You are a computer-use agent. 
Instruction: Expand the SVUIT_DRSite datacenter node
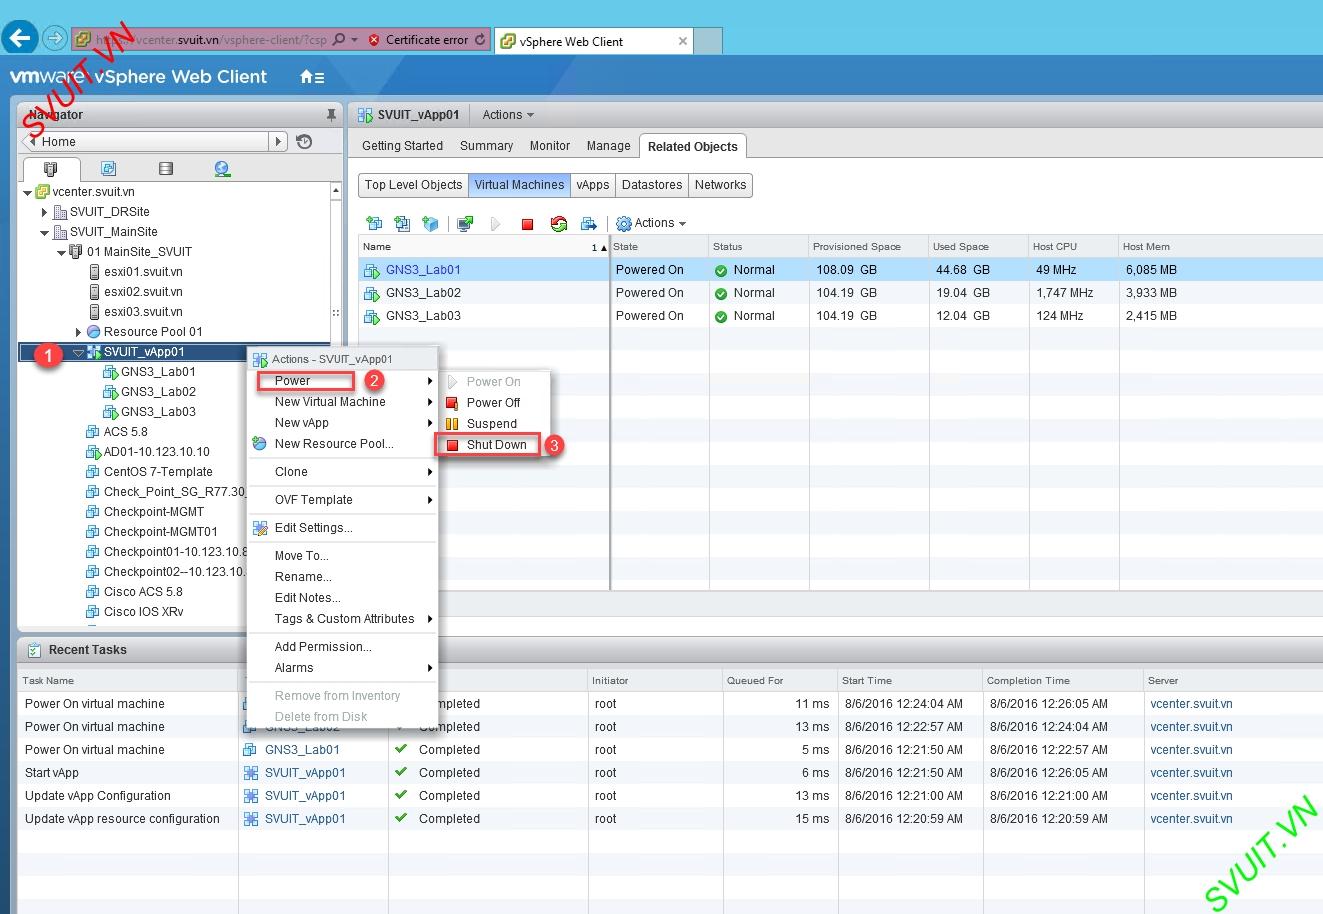(44, 212)
